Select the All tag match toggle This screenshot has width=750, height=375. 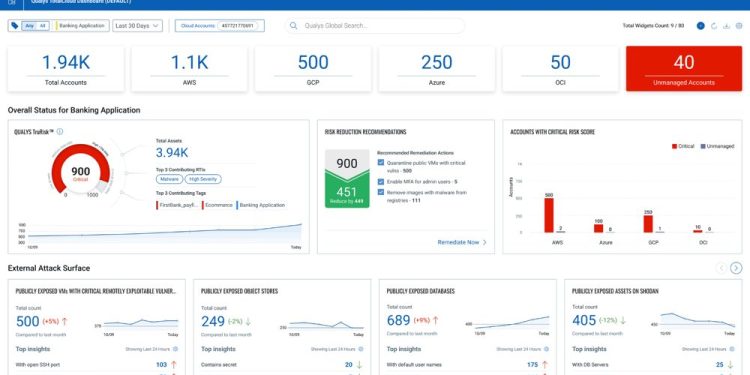(x=43, y=26)
